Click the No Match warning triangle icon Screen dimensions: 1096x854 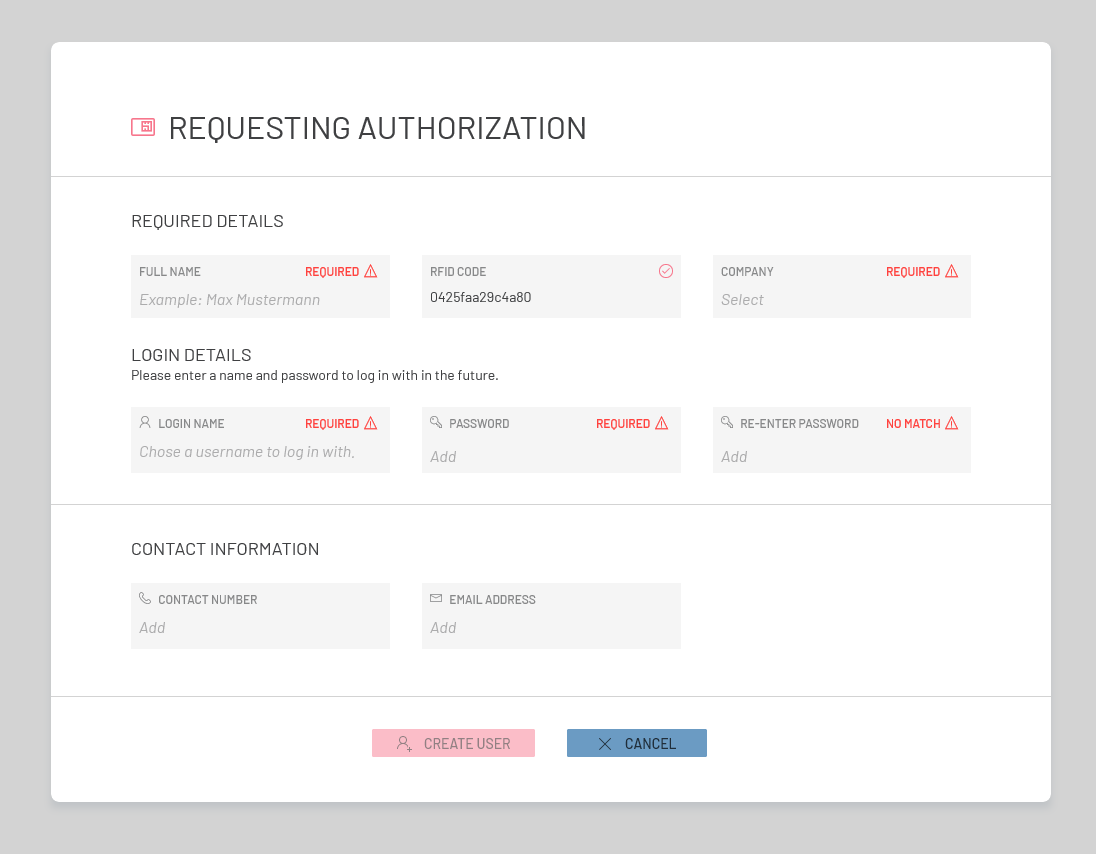951,423
